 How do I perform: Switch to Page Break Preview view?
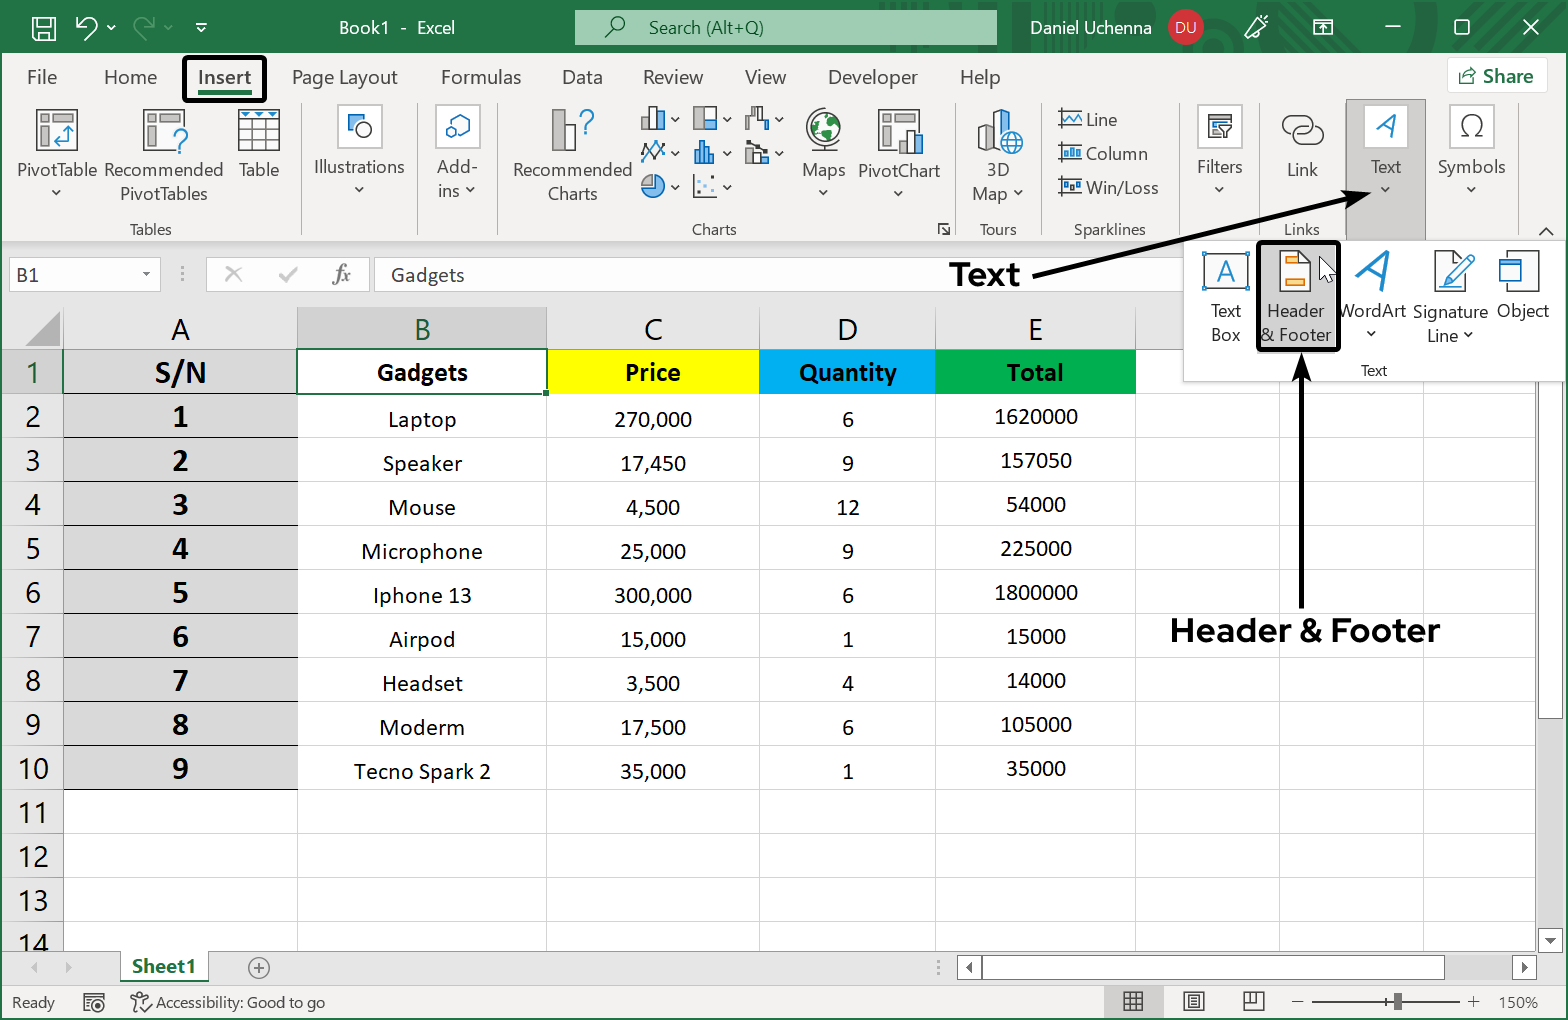[x=1253, y=1001]
